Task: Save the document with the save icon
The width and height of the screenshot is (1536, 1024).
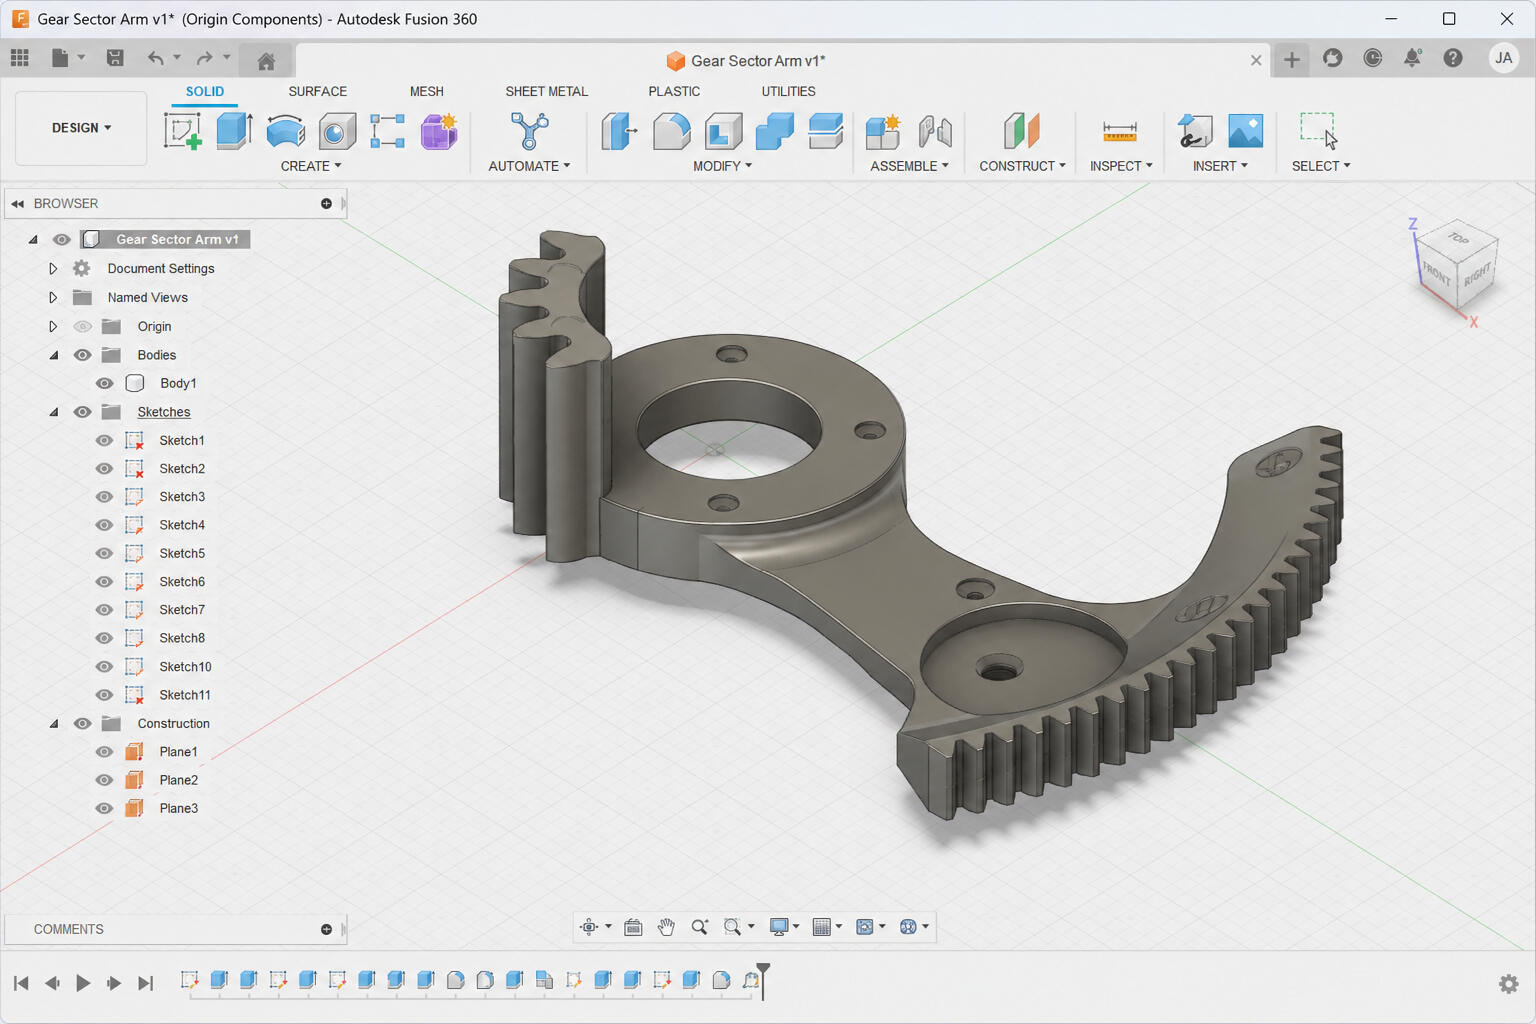Action: pyautogui.click(x=115, y=58)
